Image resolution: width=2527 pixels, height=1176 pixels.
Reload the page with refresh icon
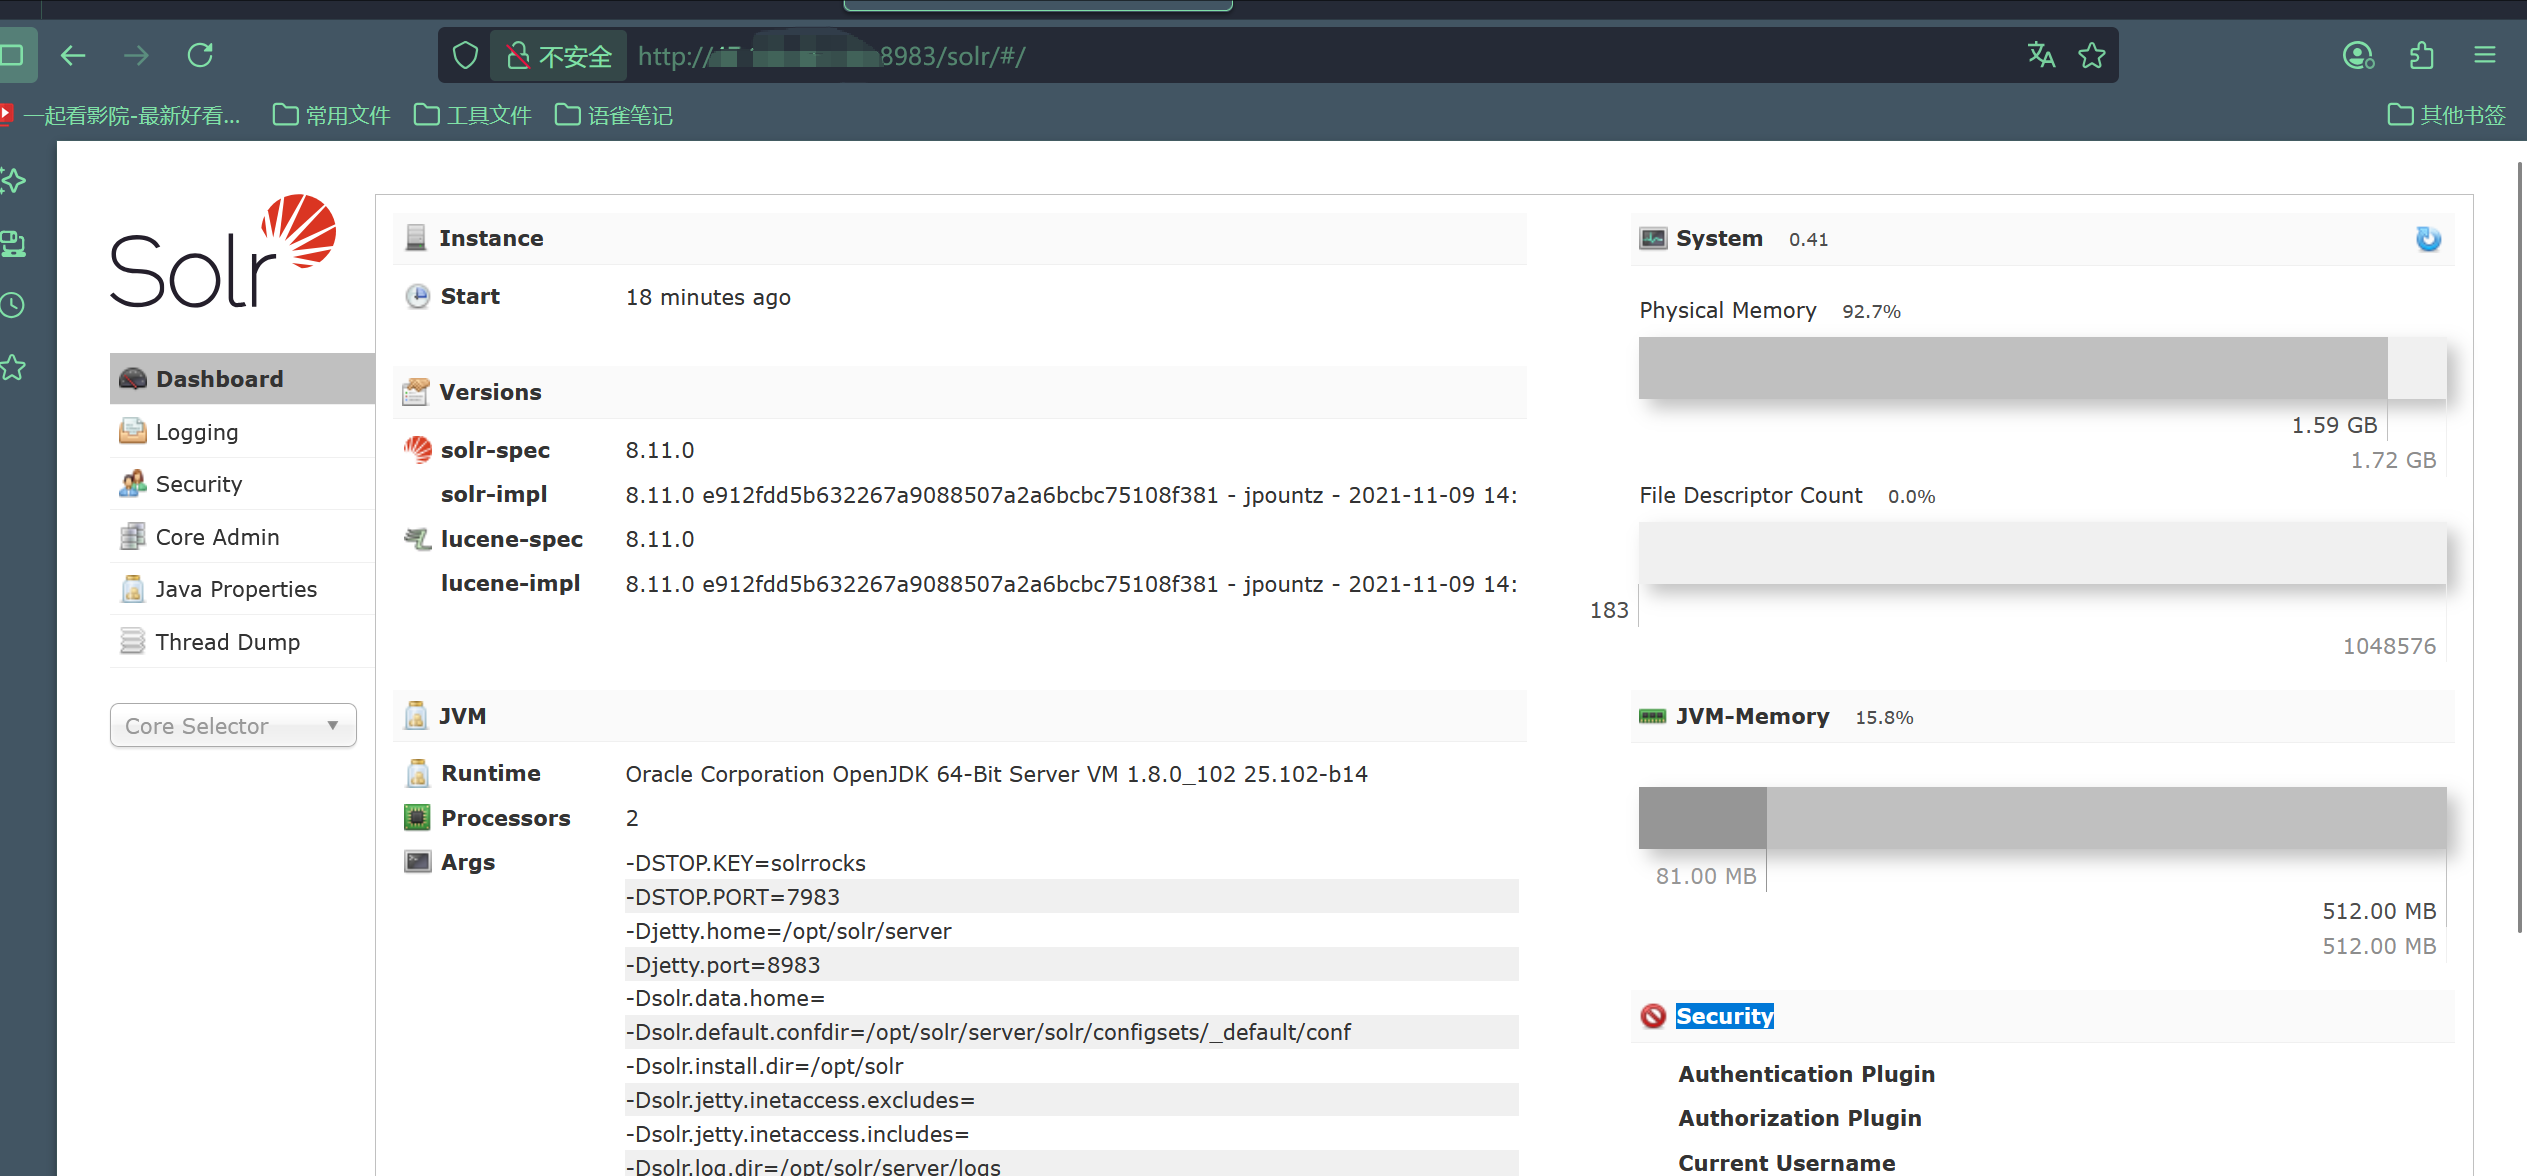tap(200, 55)
